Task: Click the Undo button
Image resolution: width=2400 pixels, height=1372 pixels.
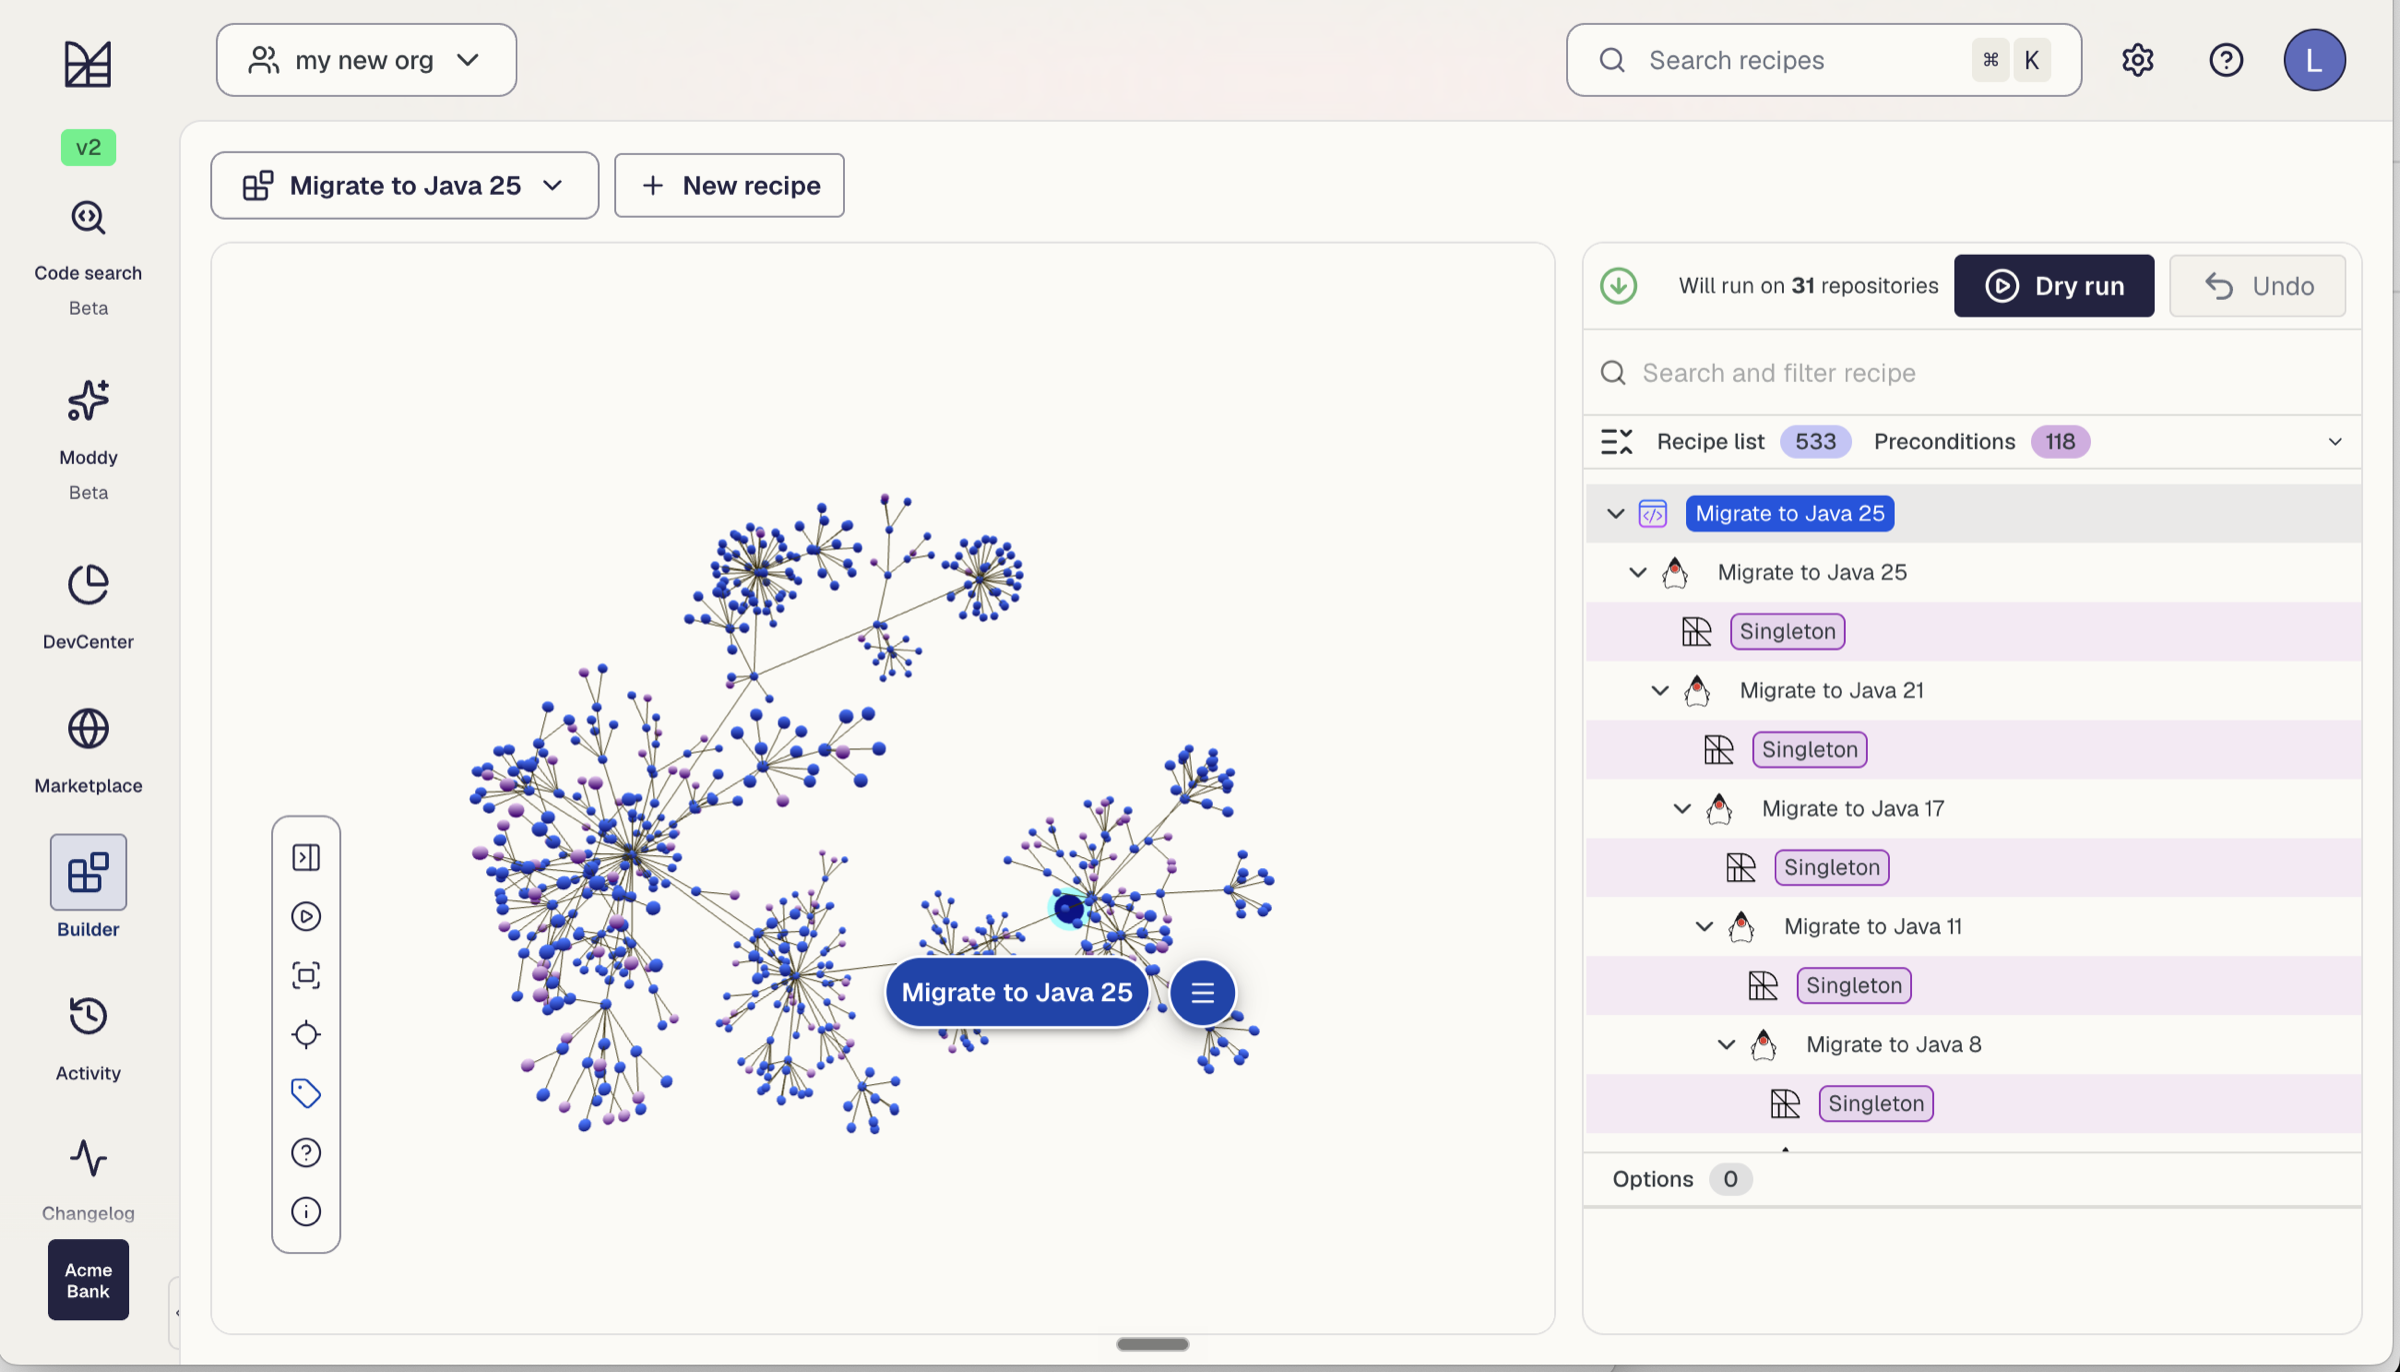Action: [x=2257, y=286]
